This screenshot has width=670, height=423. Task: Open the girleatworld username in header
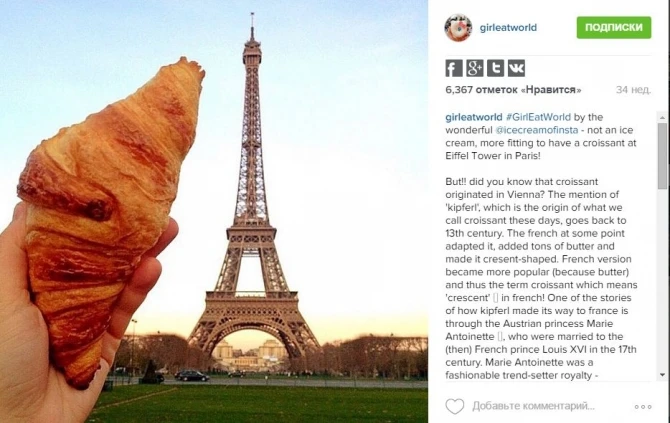(508, 28)
